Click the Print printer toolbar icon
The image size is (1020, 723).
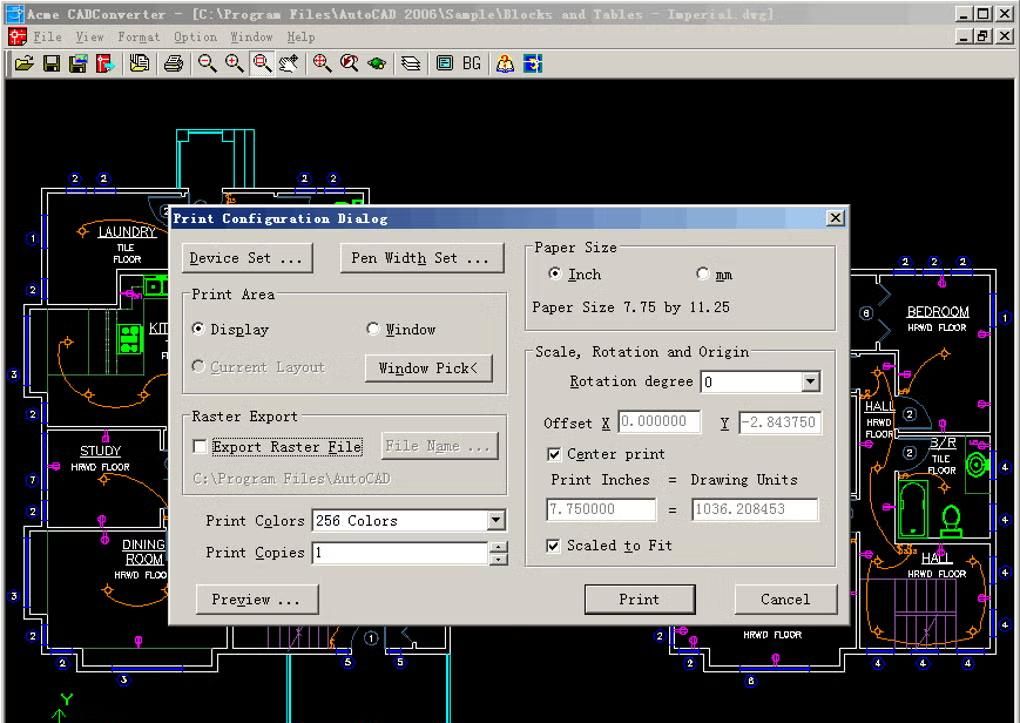click(174, 64)
